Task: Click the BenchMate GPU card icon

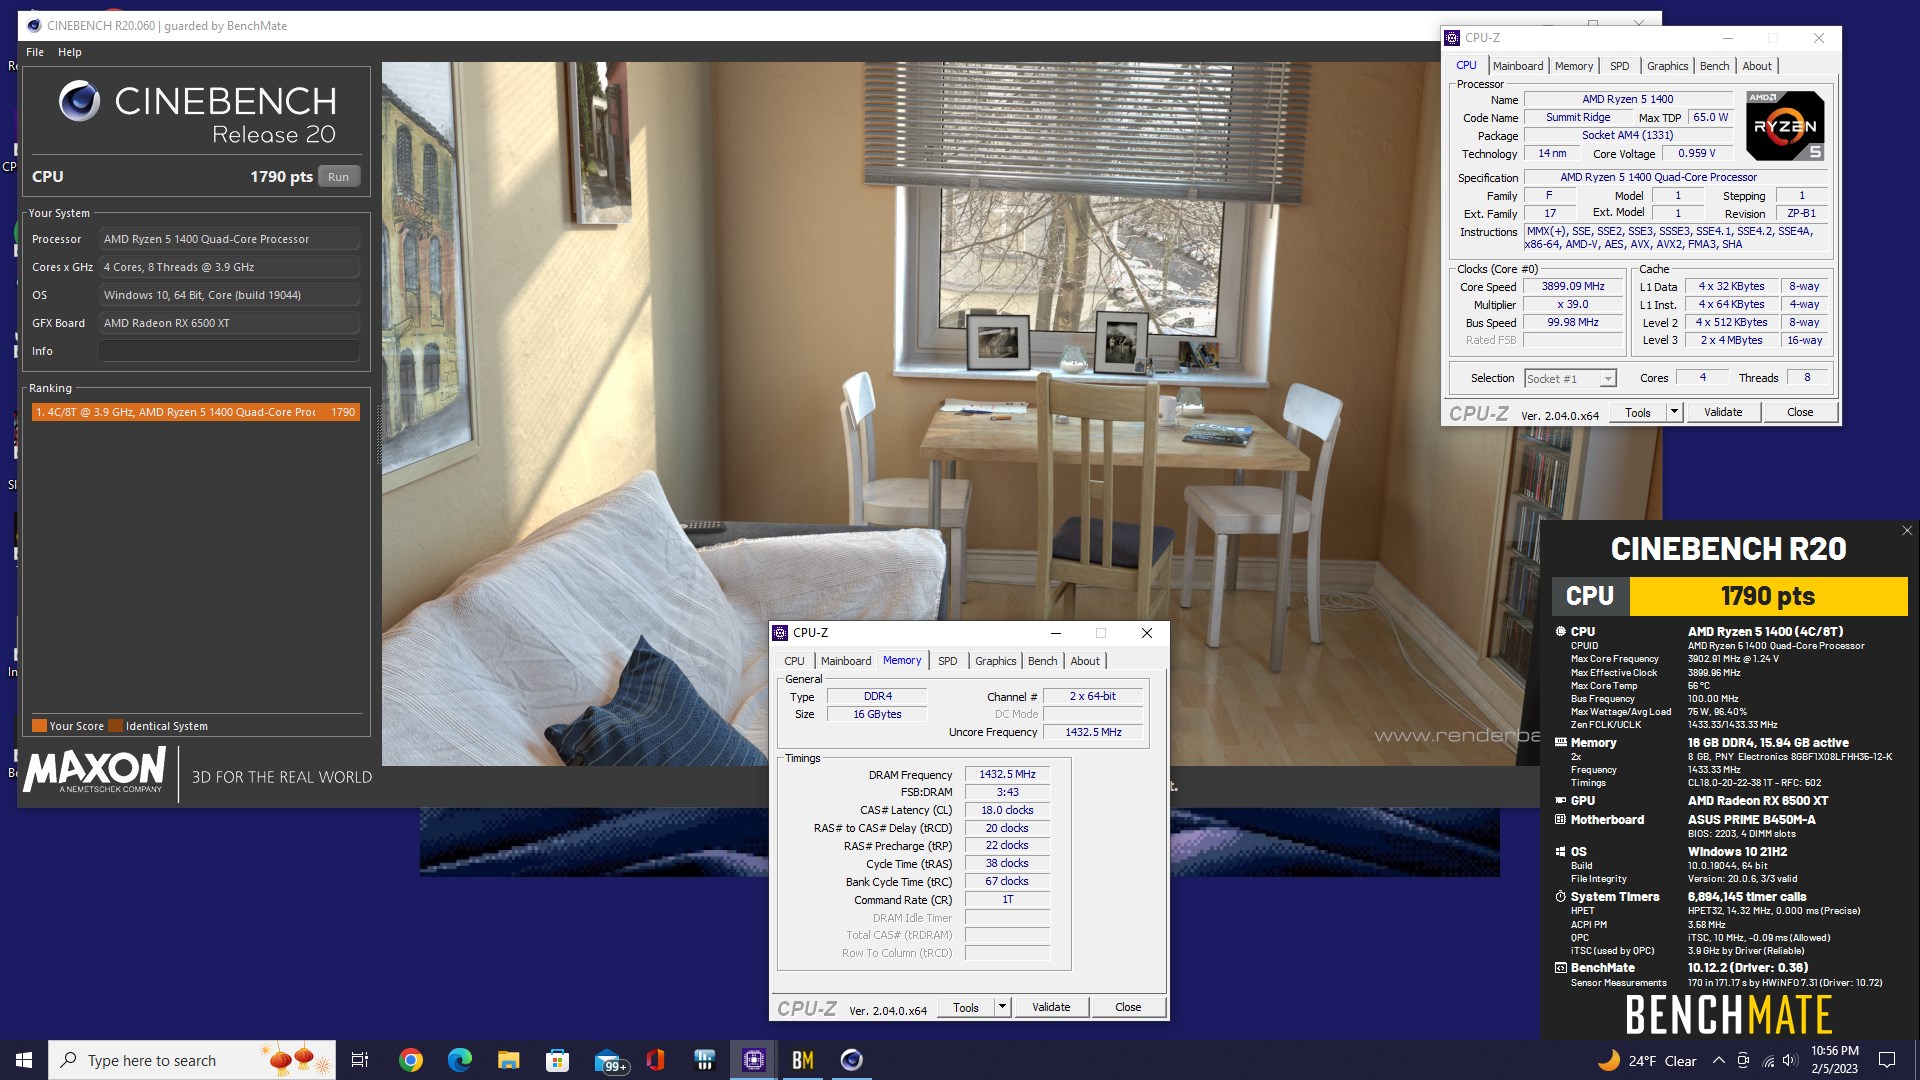Action: tap(1561, 800)
